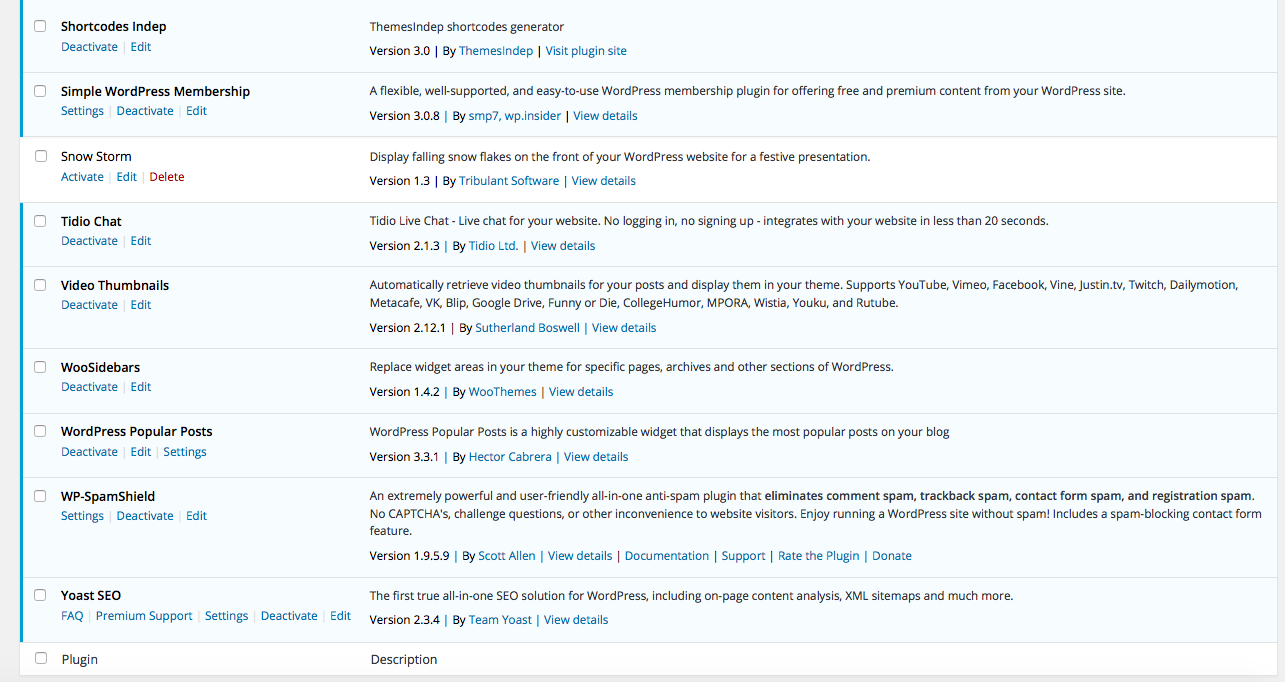Check the WordPress Popular Posts checkbox
The image size is (1285, 682).
[x=41, y=431]
